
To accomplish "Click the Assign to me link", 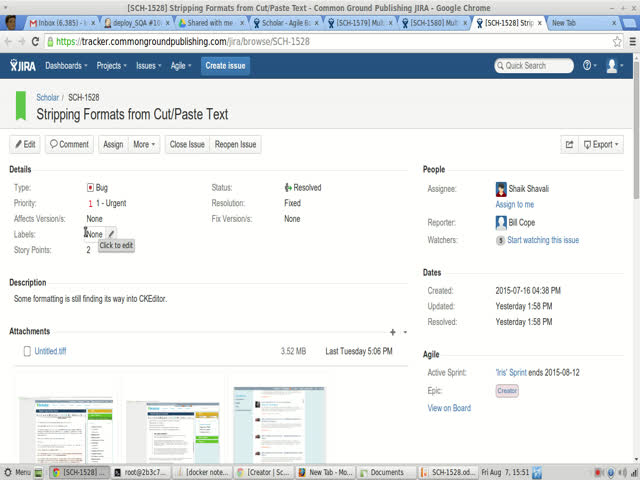I will point(514,204).
